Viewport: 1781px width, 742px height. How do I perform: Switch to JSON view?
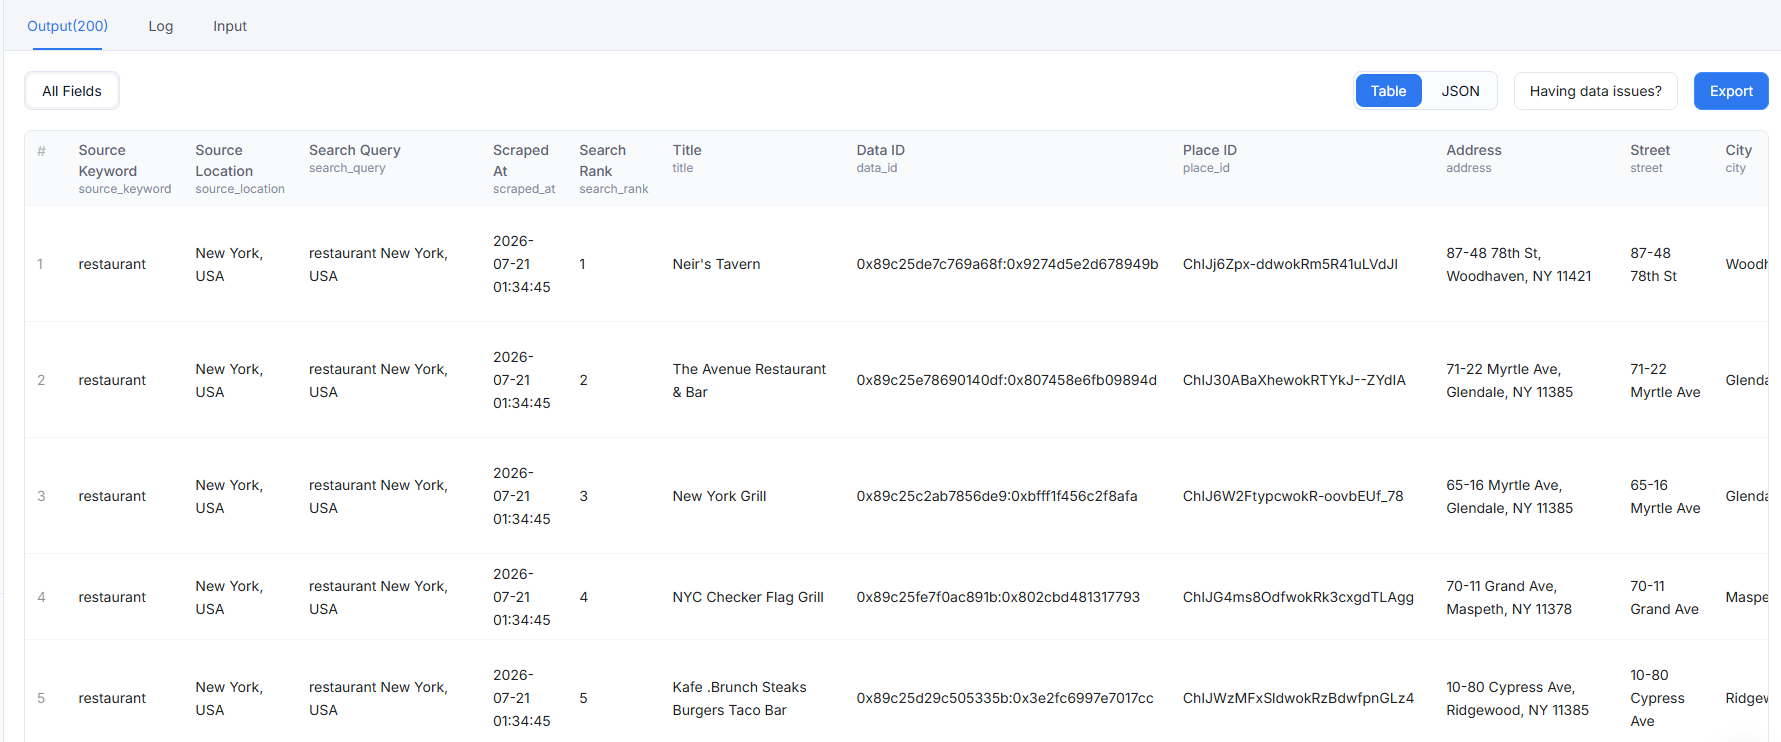(x=1460, y=91)
